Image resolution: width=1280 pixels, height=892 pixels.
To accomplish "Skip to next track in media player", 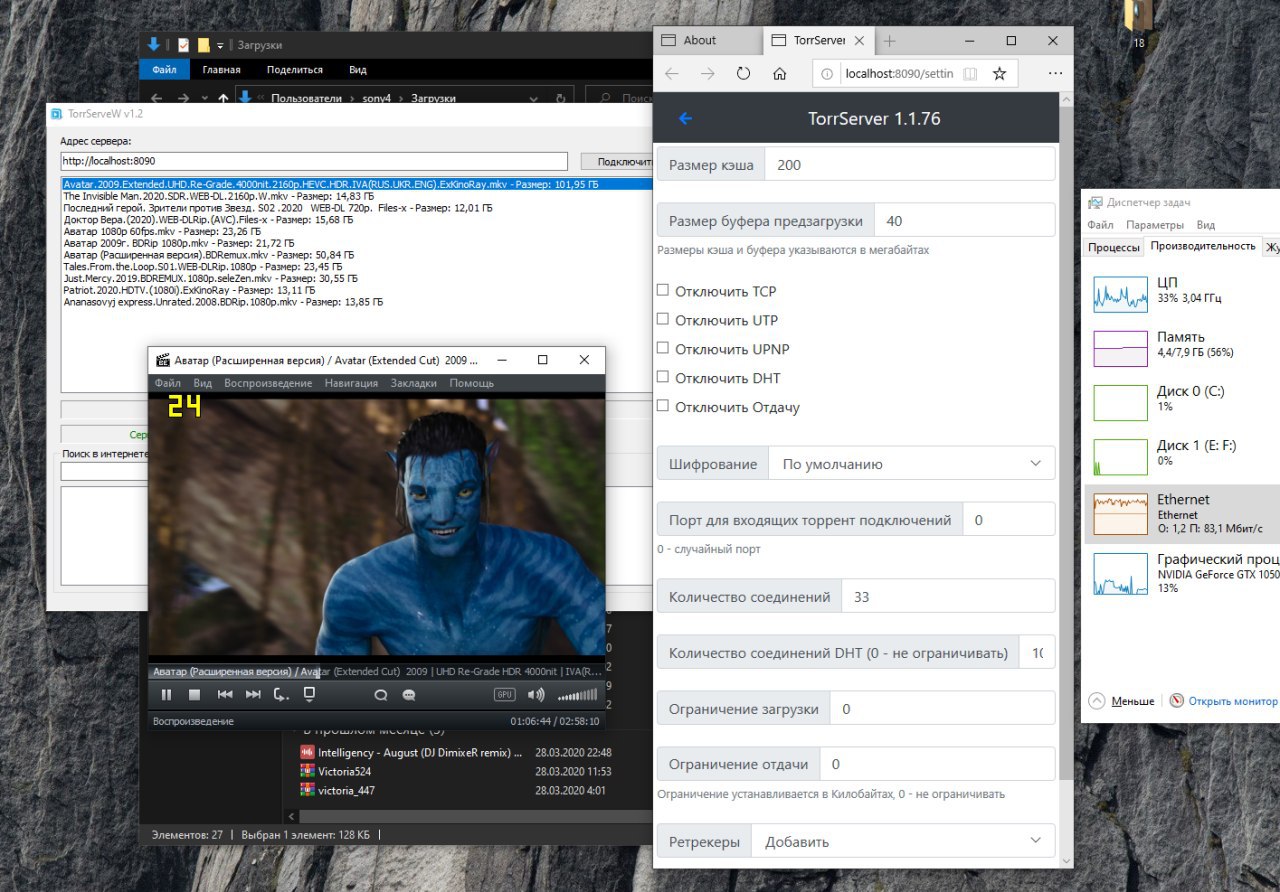I will [253, 695].
